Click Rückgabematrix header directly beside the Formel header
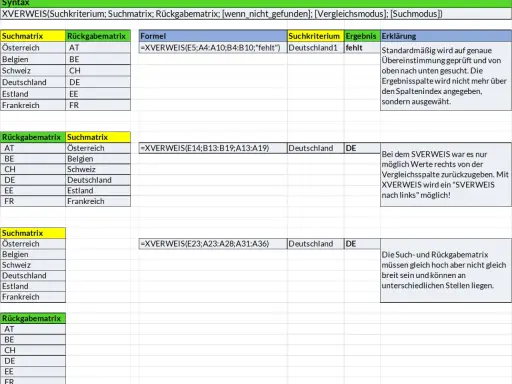Image resolution: width=512 pixels, height=384 pixels. (98, 36)
